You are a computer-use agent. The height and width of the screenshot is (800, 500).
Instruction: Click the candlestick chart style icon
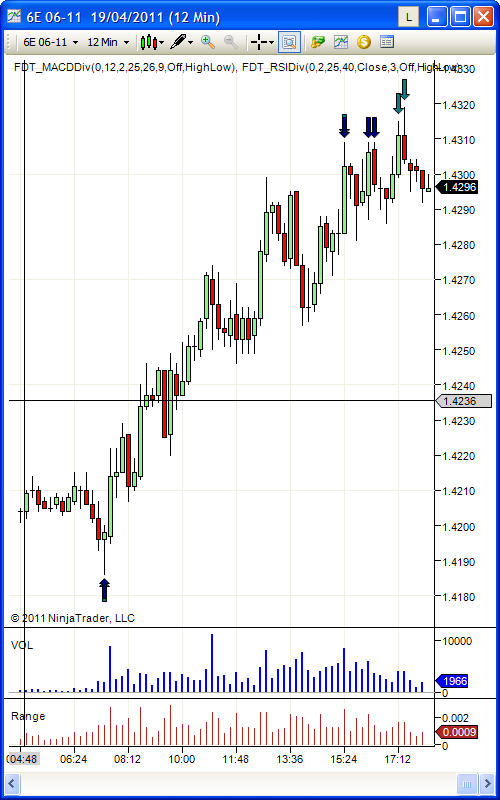148,42
